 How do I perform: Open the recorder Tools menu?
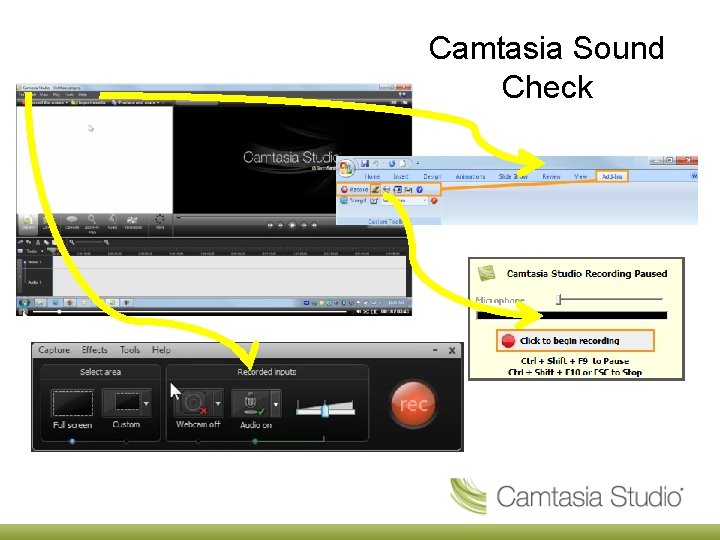(x=129, y=350)
